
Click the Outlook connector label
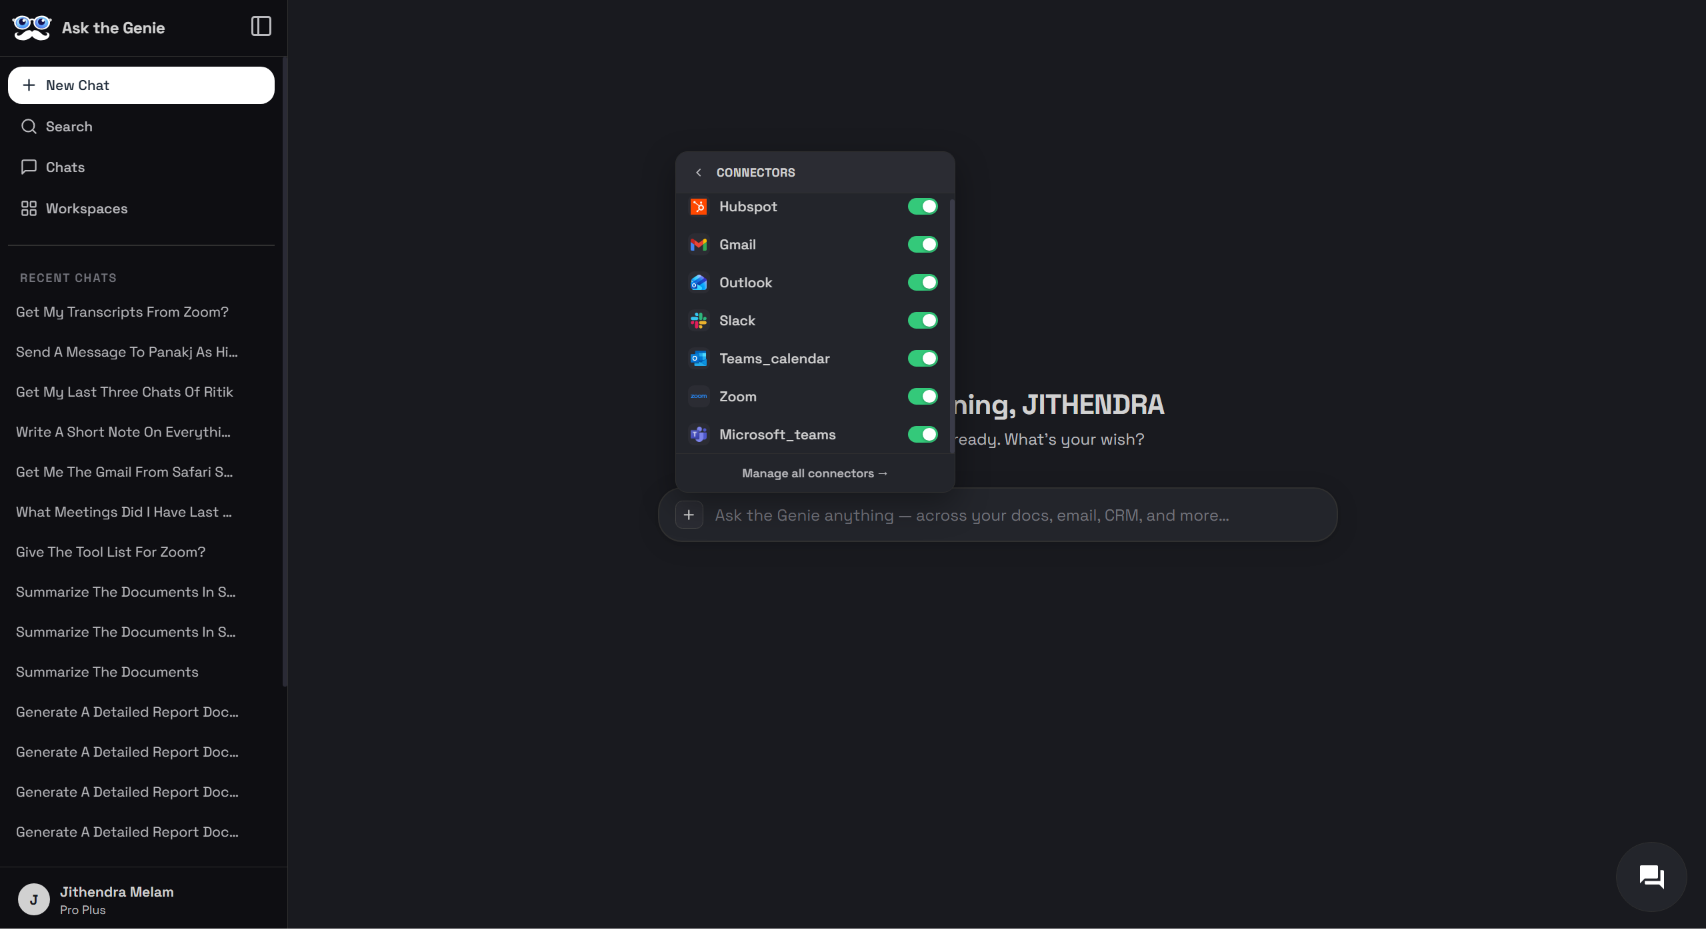pyautogui.click(x=745, y=282)
